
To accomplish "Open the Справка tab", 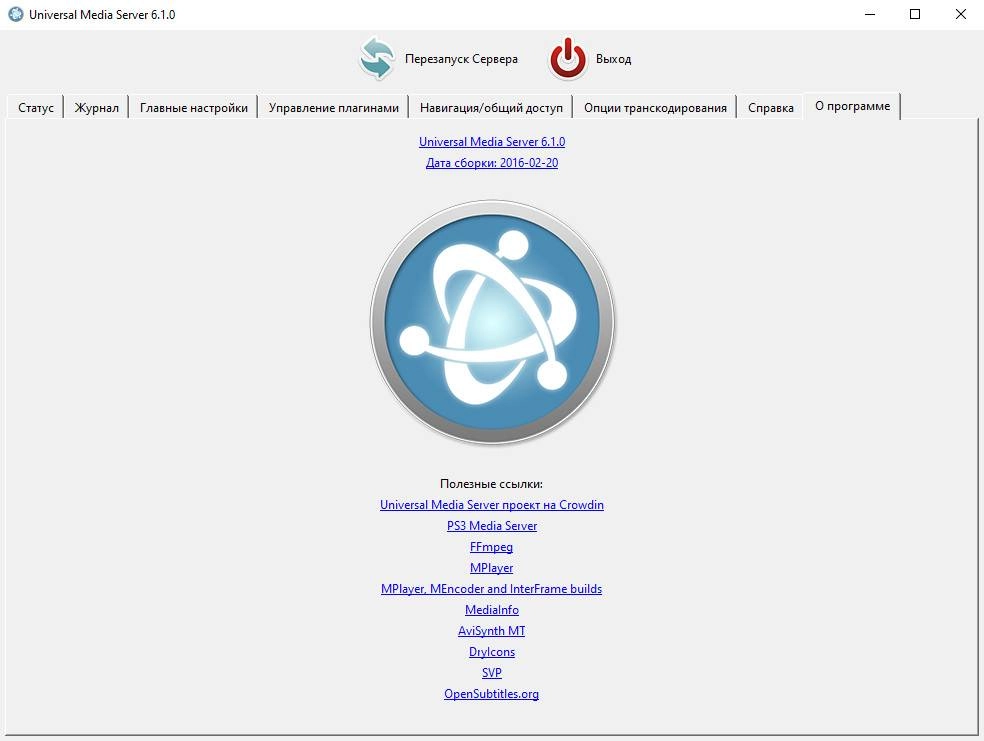I will pyautogui.click(x=771, y=107).
